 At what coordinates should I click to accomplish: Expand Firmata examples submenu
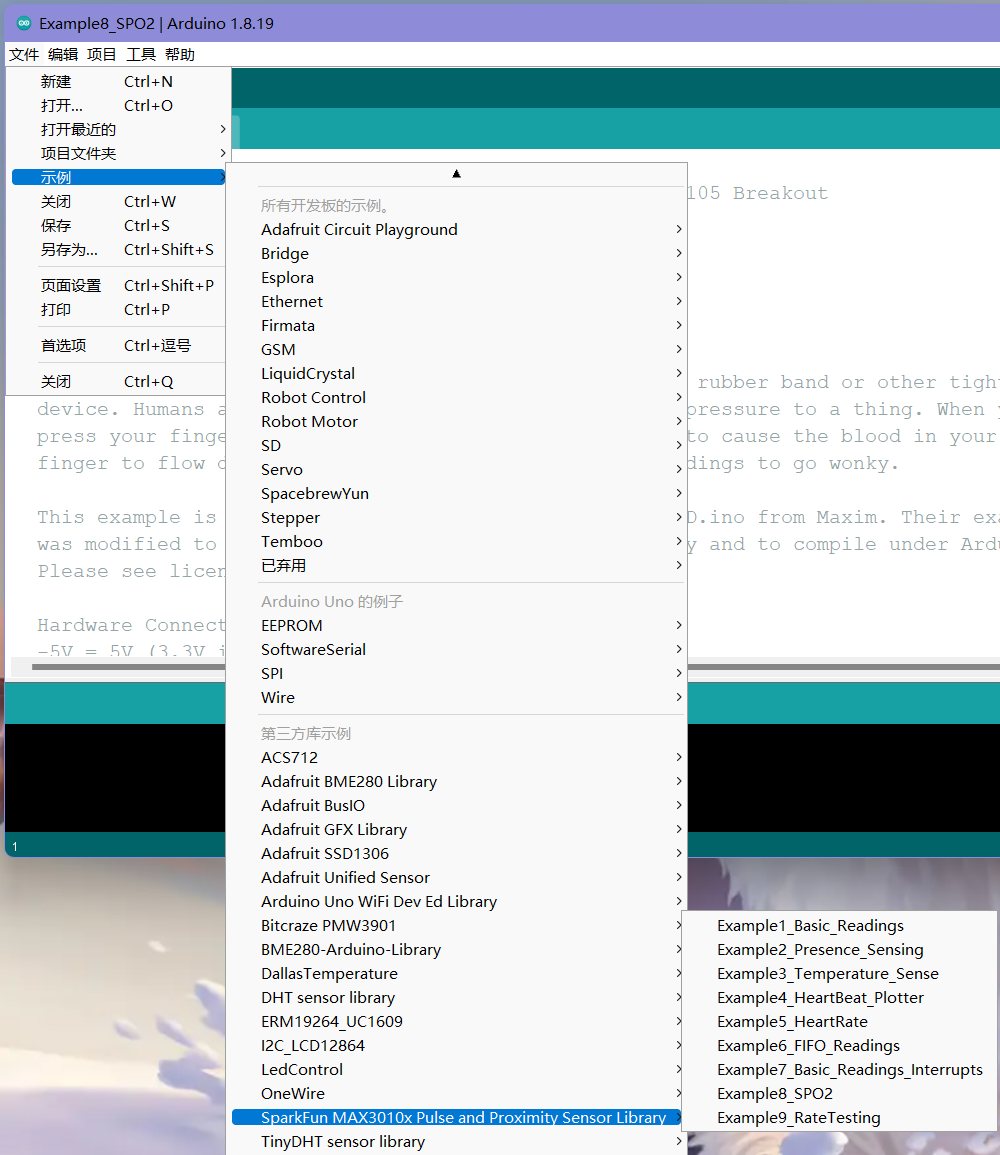[457, 326]
